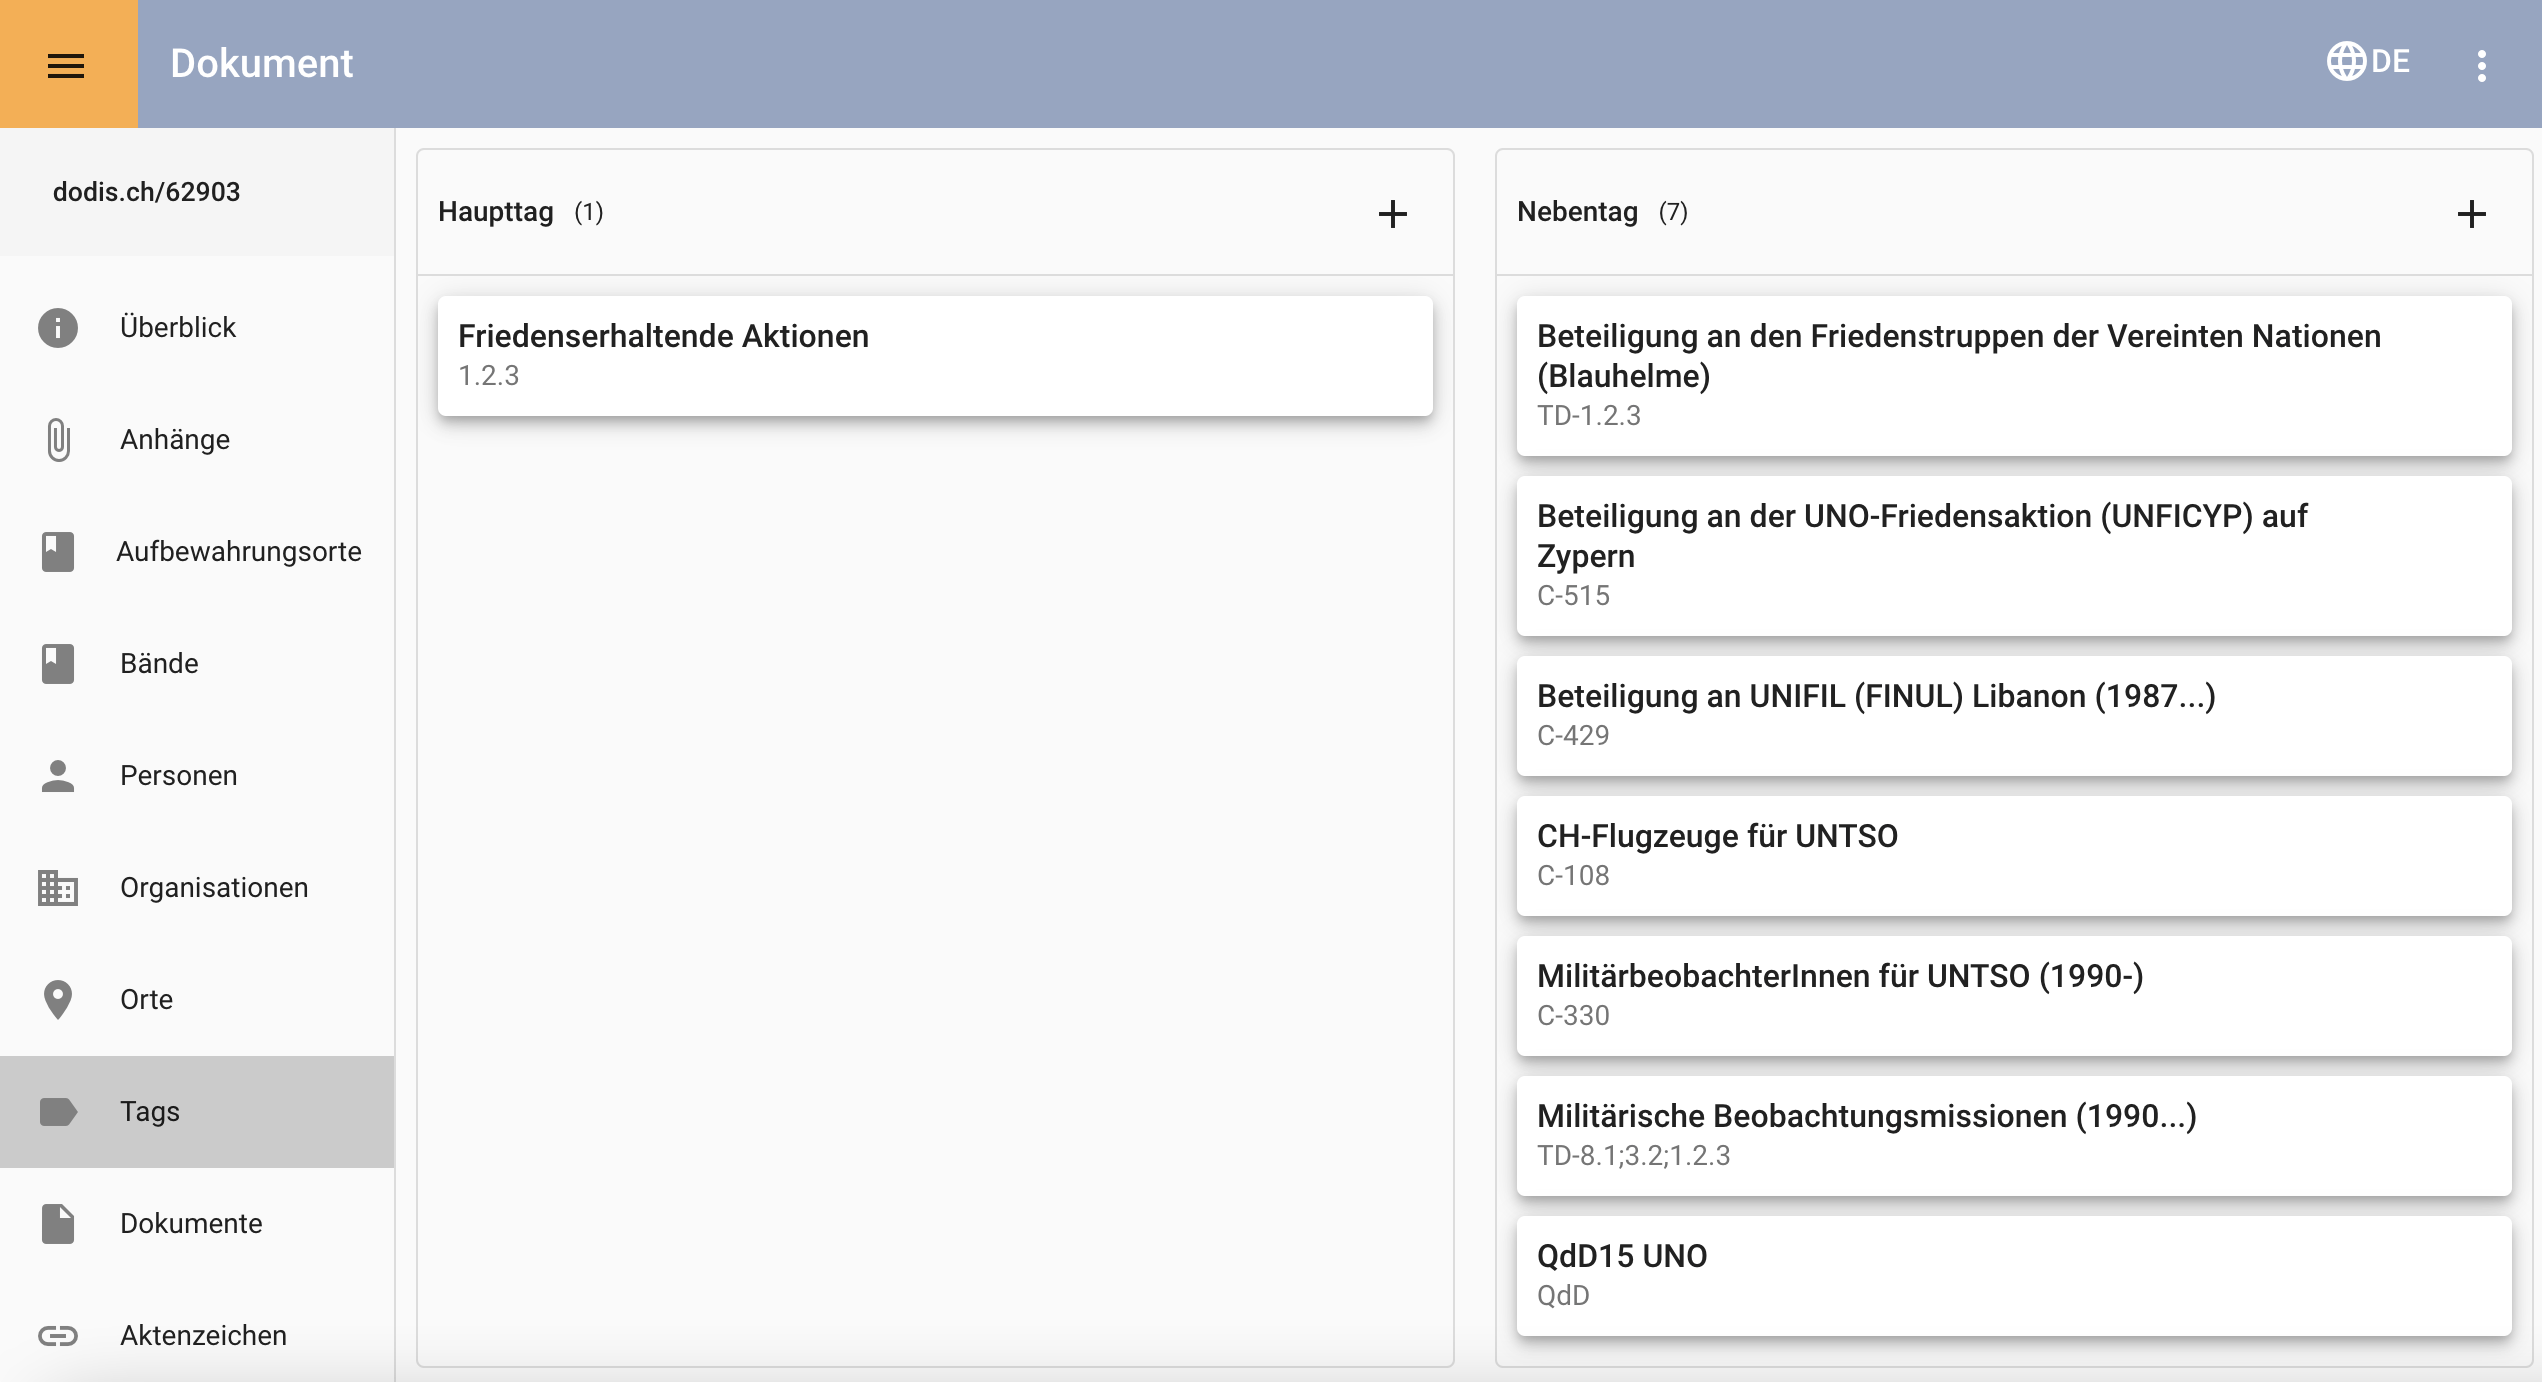This screenshot has width=2542, height=1382.
Task: Open the Friedenserhaltende Aktionen tag card
Action: coord(934,355)
